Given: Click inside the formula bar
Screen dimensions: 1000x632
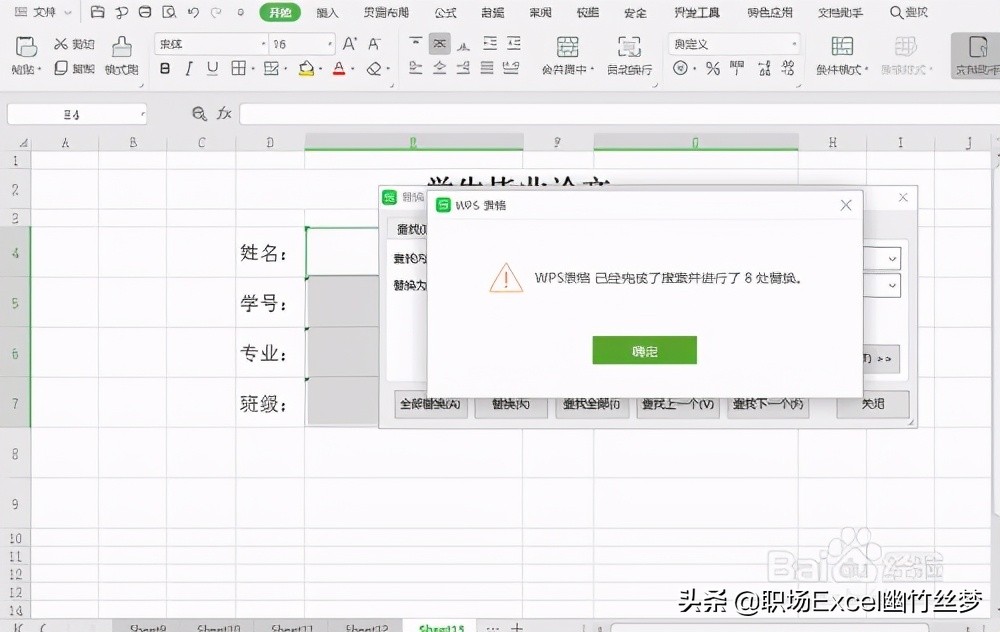Looking at the screenshot, I should 500,113.
